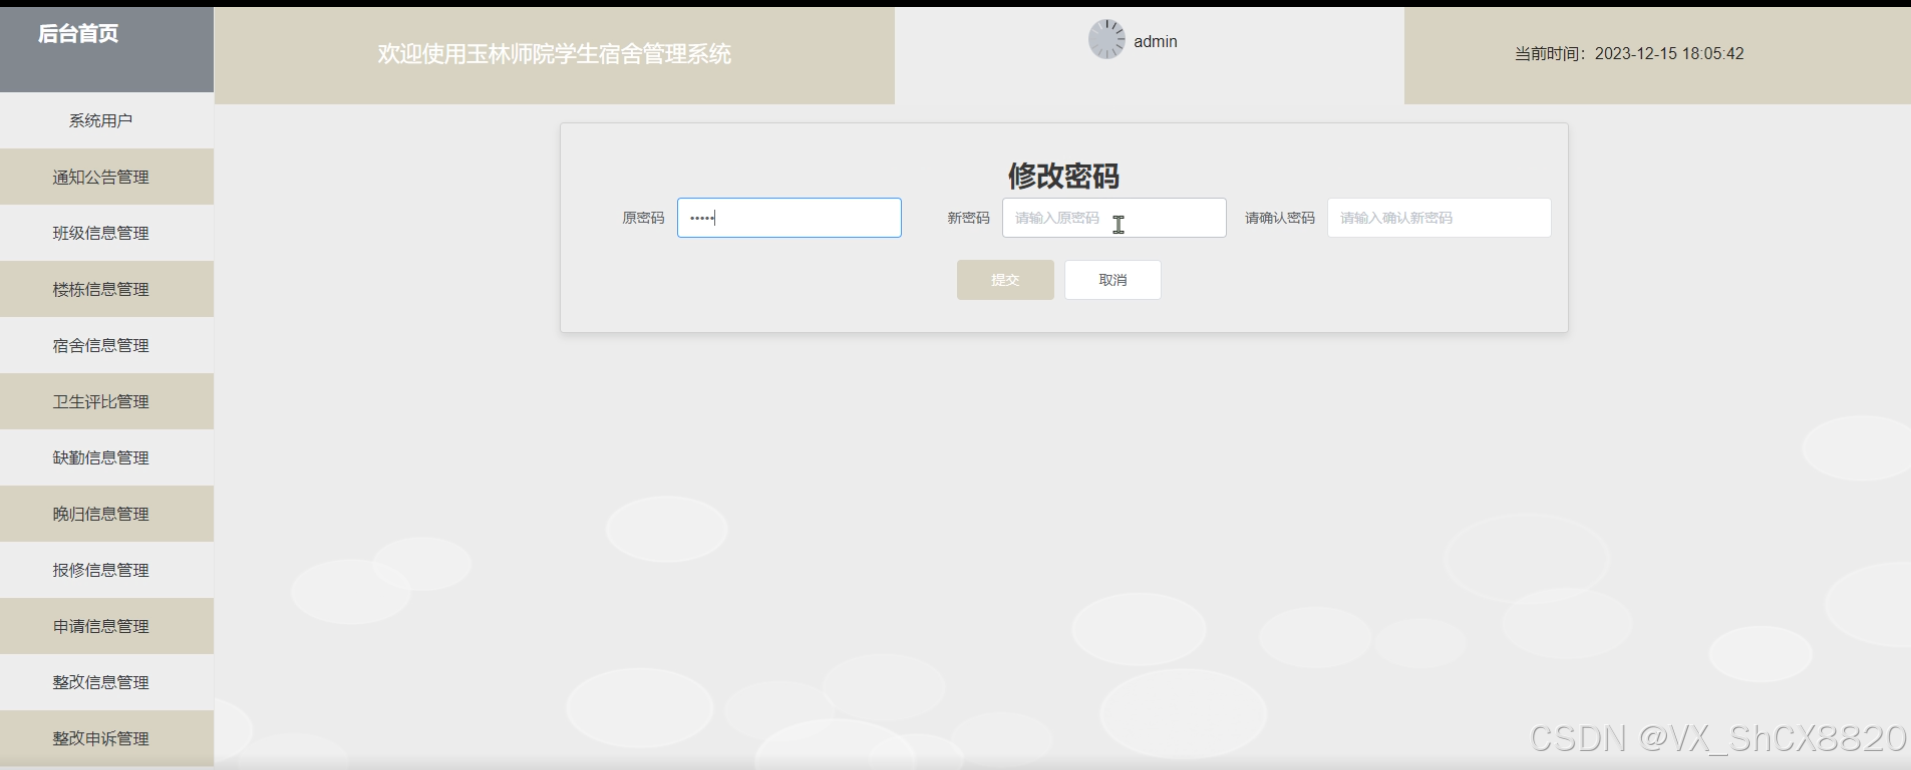Open 宿舍信息管理 menu item
Screen dimensions: 1911x770
[106, 345]
